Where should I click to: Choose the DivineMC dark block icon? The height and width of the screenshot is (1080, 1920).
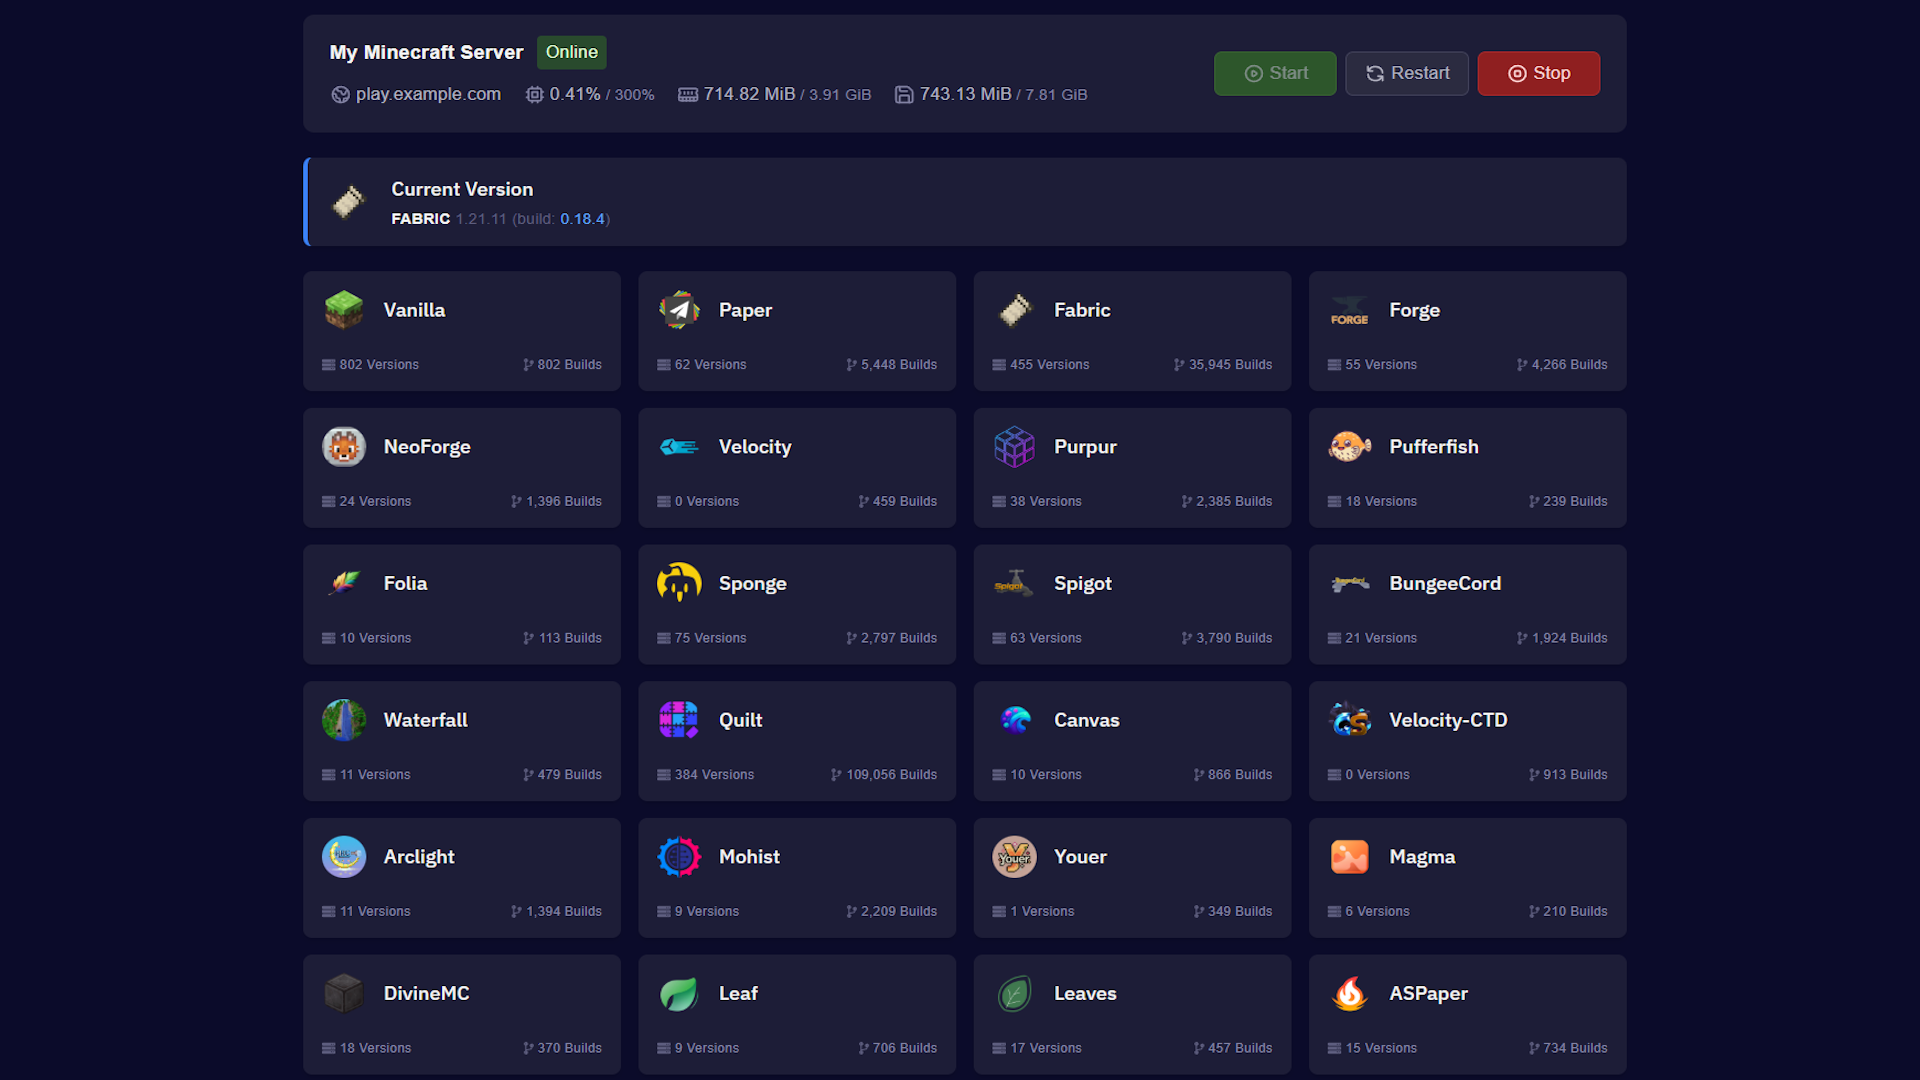[344, 993]
